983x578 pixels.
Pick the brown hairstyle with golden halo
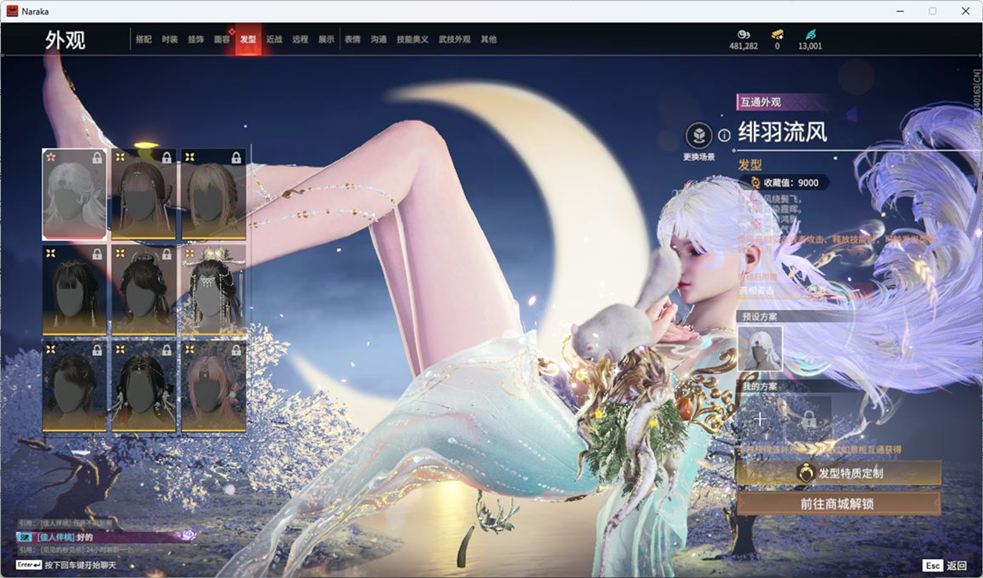[144, 194]
